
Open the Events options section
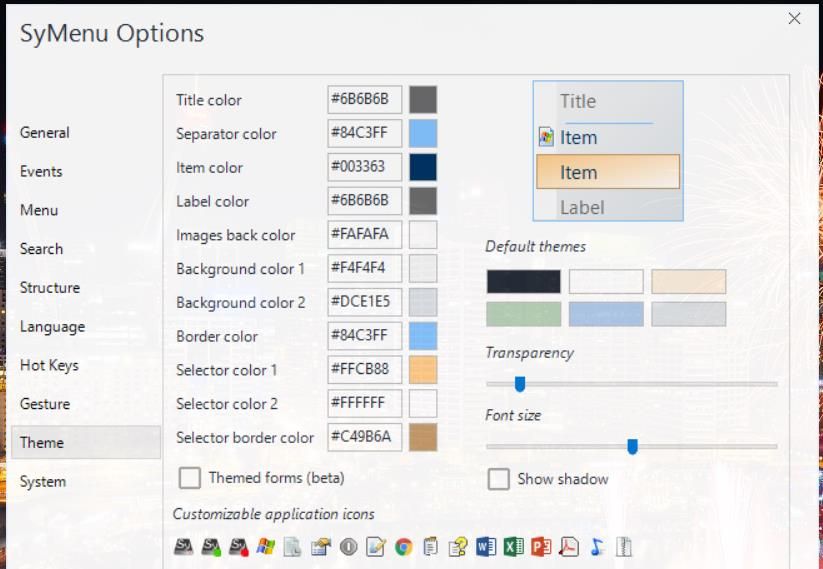[41, 172]
